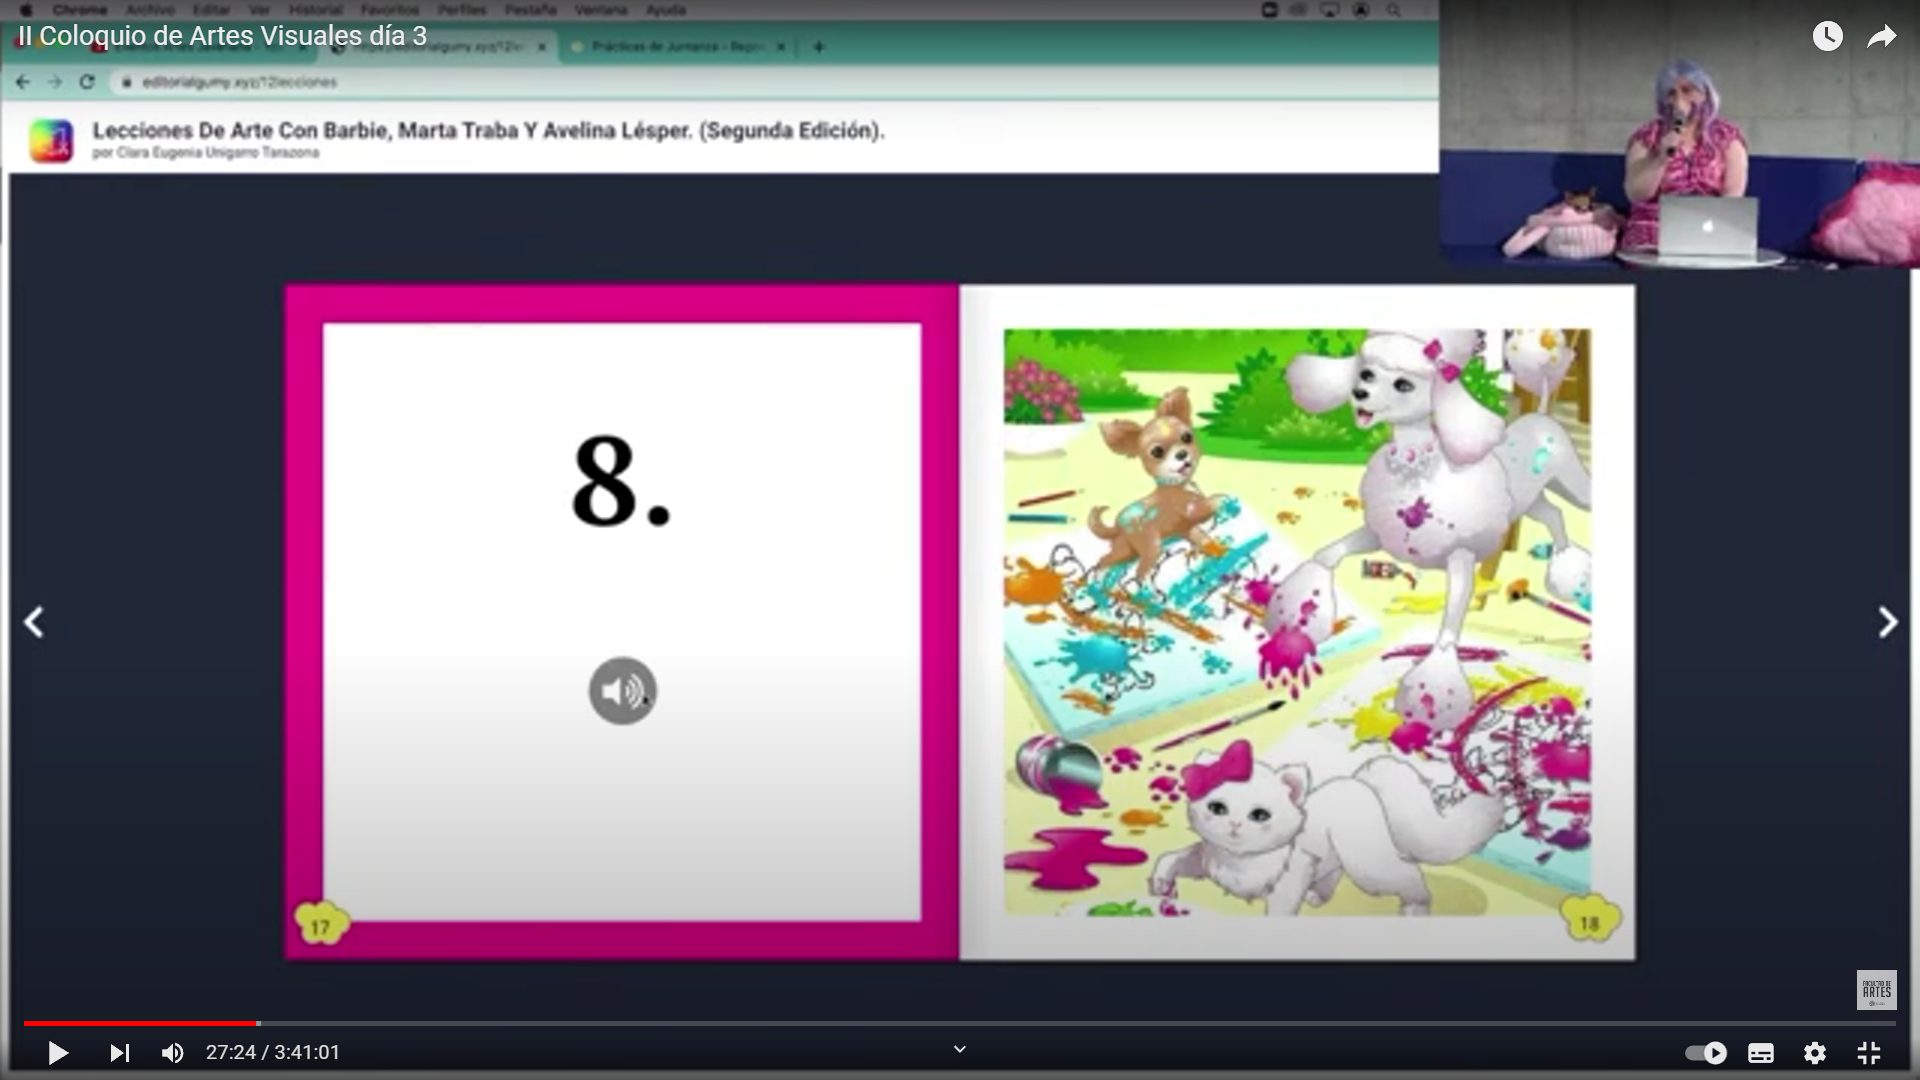
Task: Click the browser forward arrow
Action: (55, 82)
